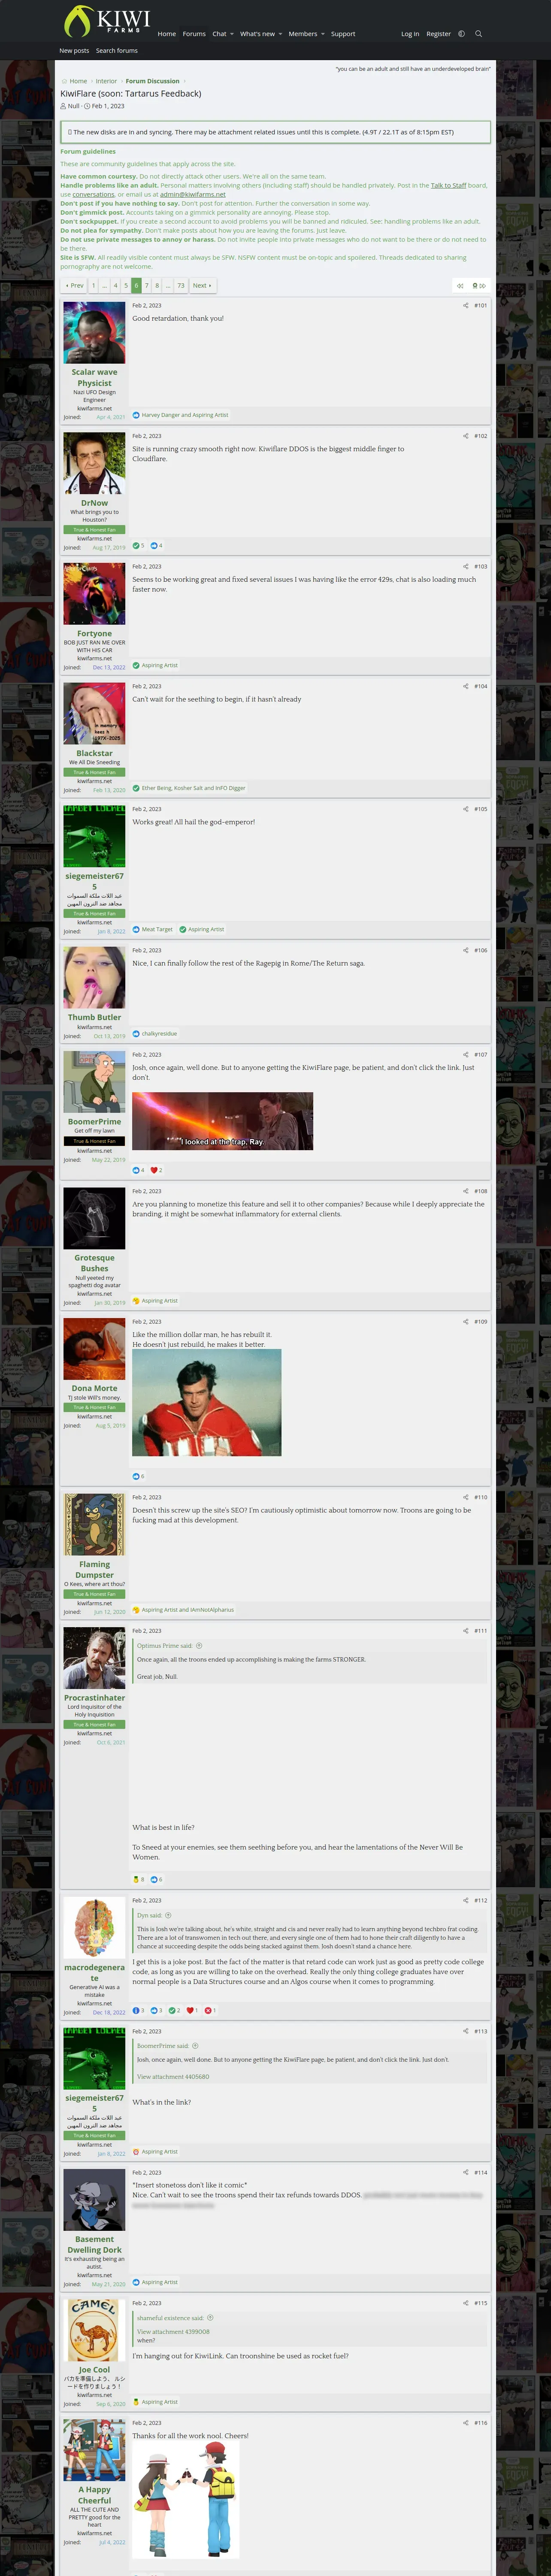Screen dimensions: 551x2576
Task: Click the heart reaction icon on post #107
Action: coord(154,1170)
